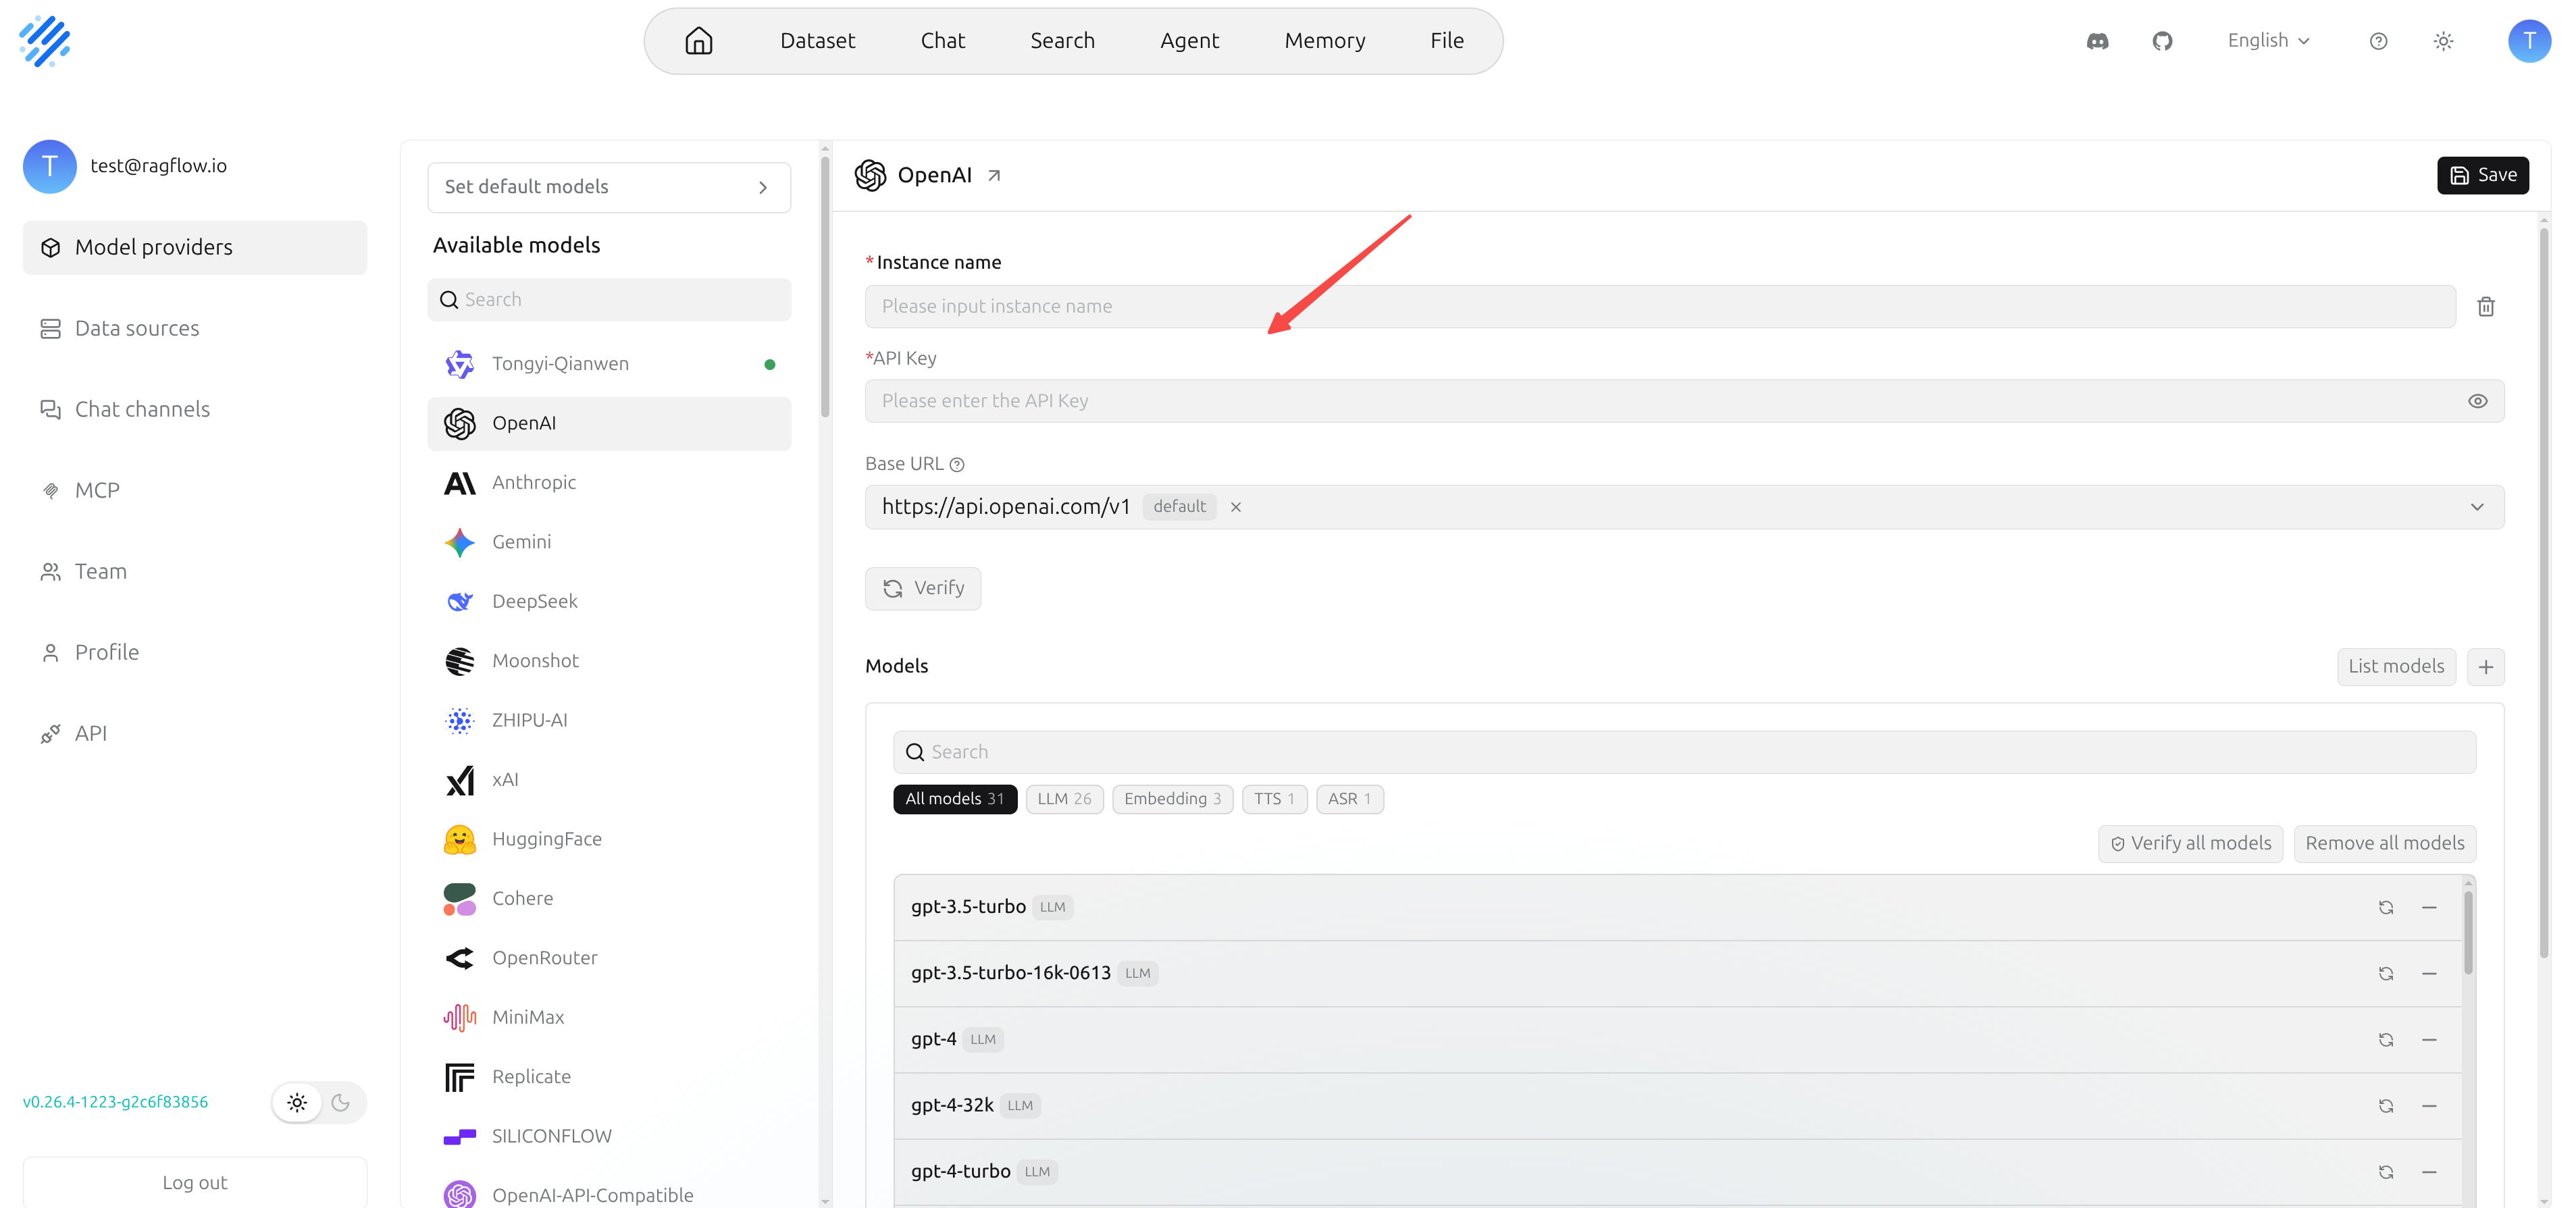
Task: Filter models by LLM
Action: 1064,799
